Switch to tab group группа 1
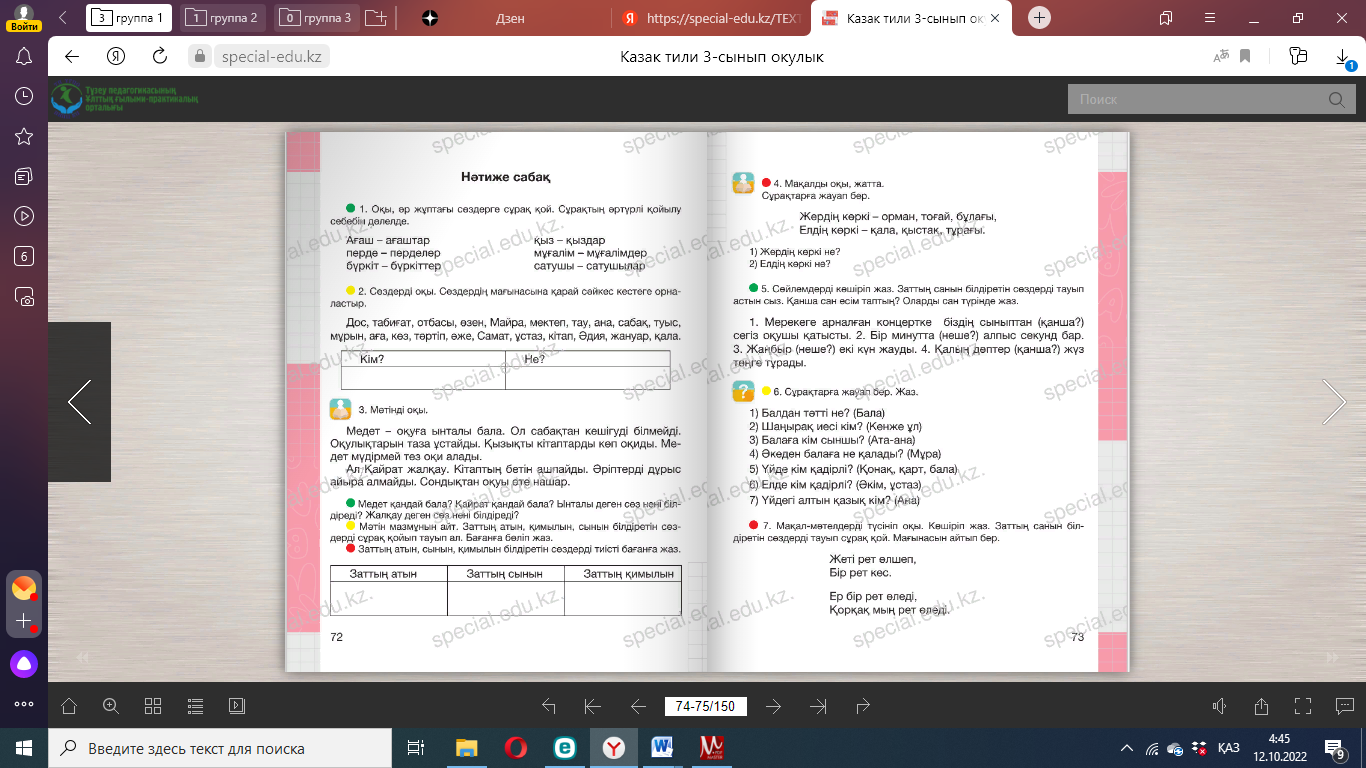The image size is (1366, 768). click(x=129, y=17)
